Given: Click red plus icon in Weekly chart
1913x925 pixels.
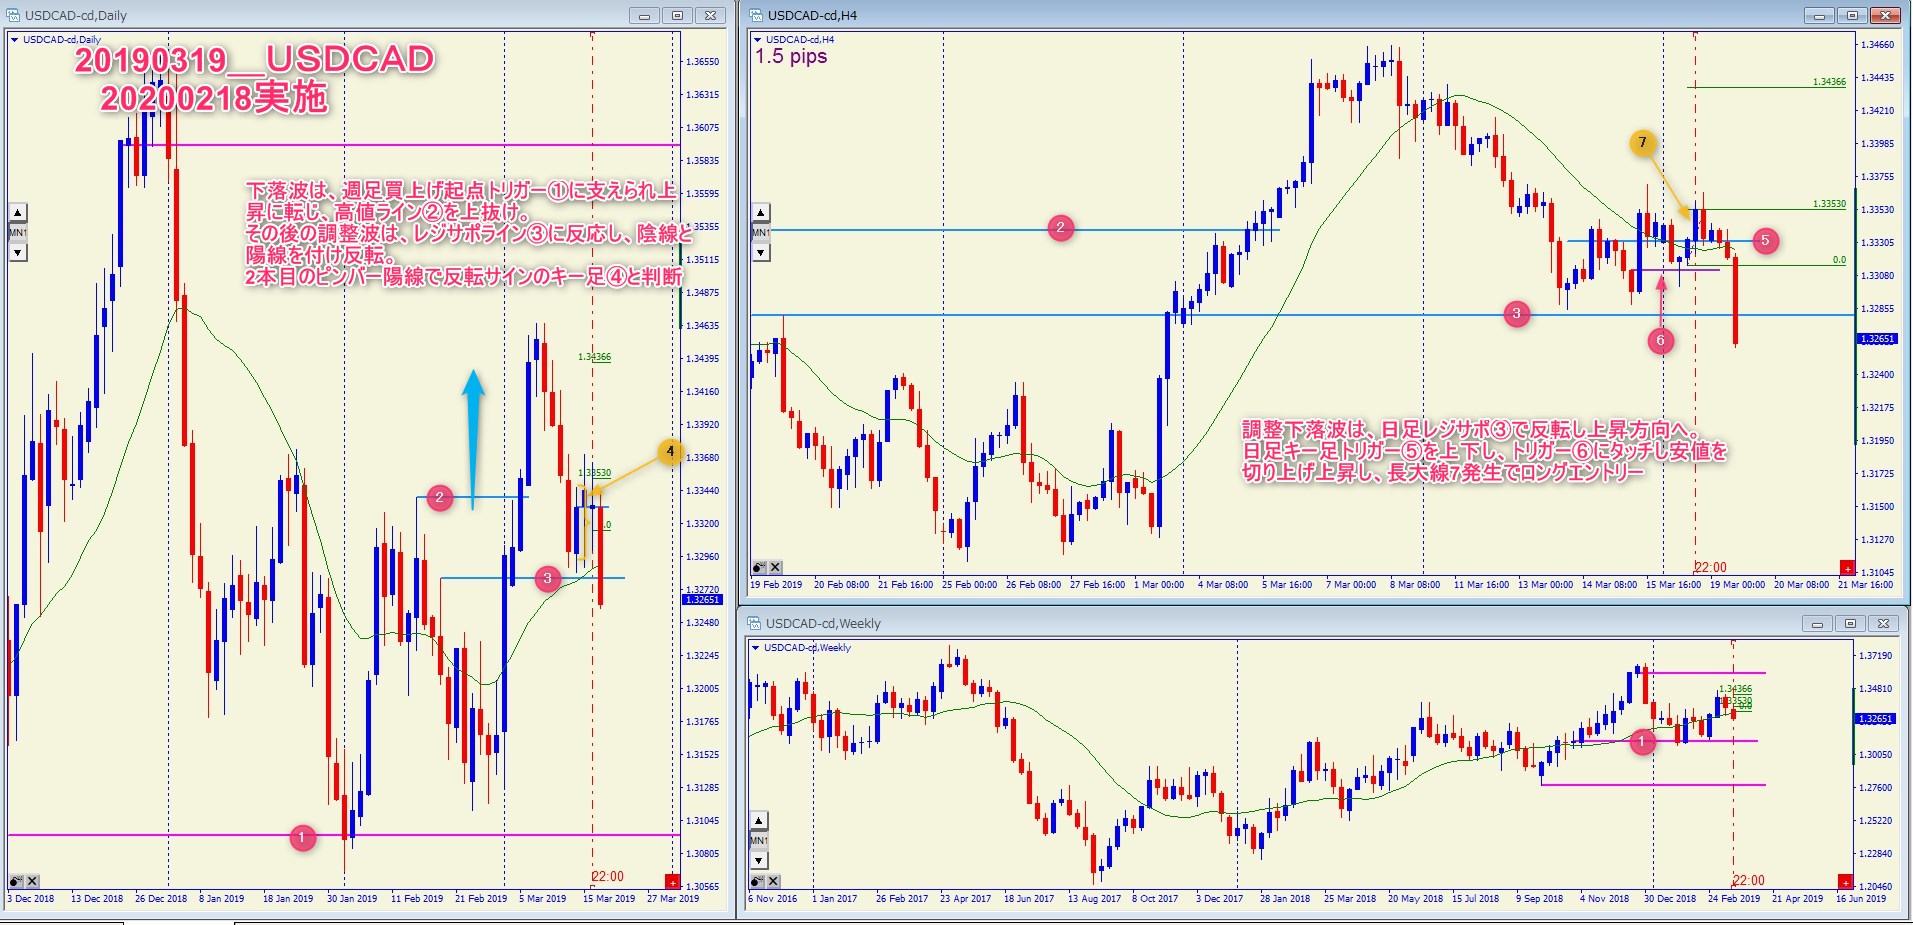Looking at the screenshot, I should [1845, 882].
